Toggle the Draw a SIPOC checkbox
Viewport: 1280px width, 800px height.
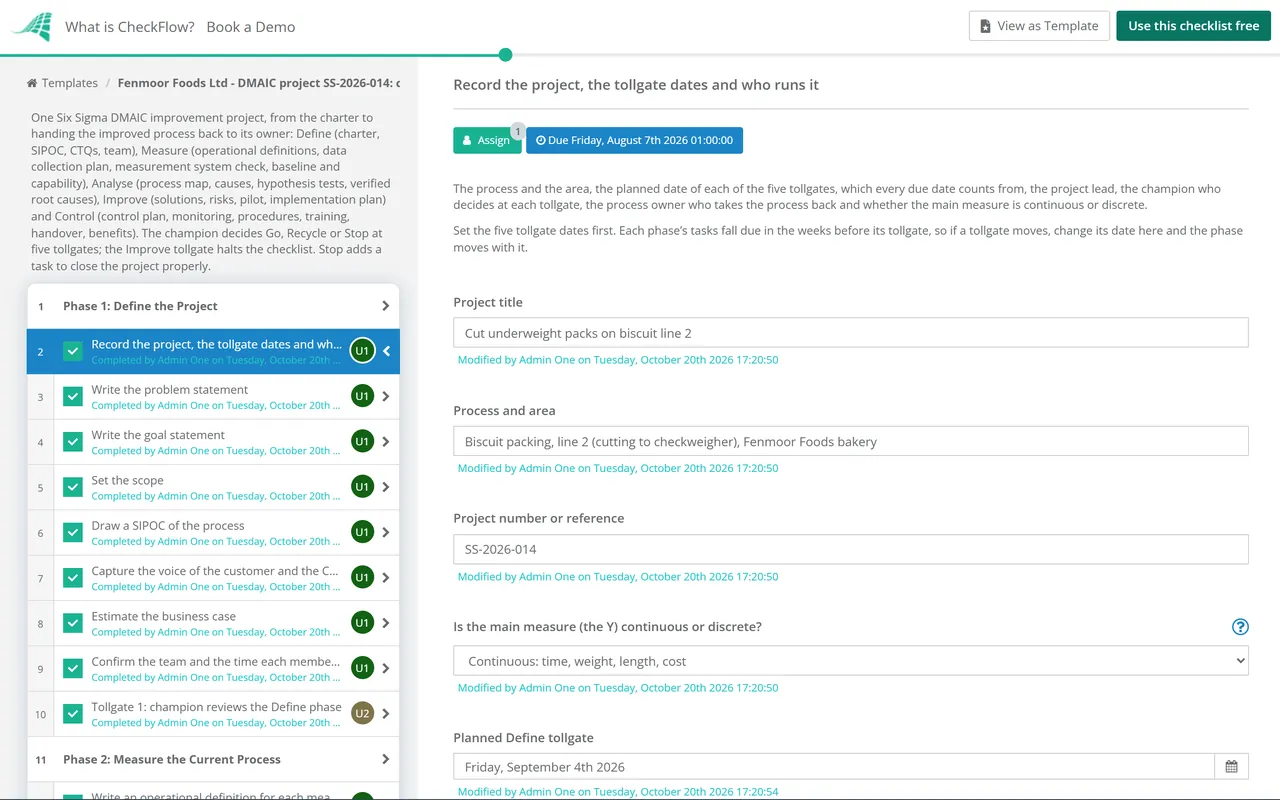[x=73, y=532]
